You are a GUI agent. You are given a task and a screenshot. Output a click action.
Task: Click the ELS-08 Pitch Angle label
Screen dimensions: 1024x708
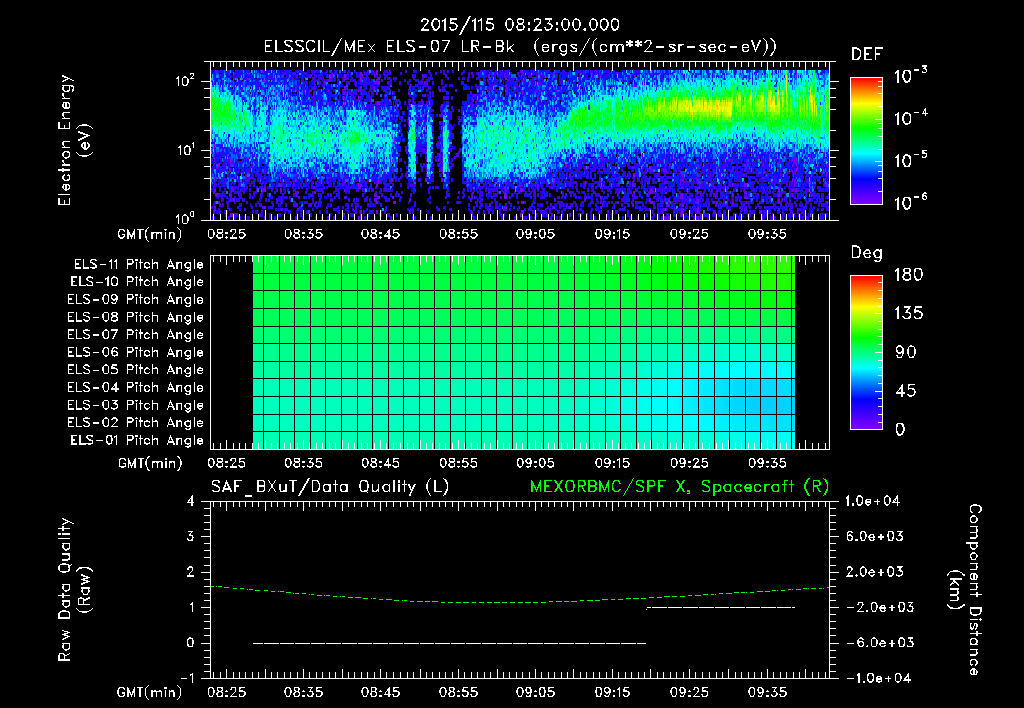(135, 317)
